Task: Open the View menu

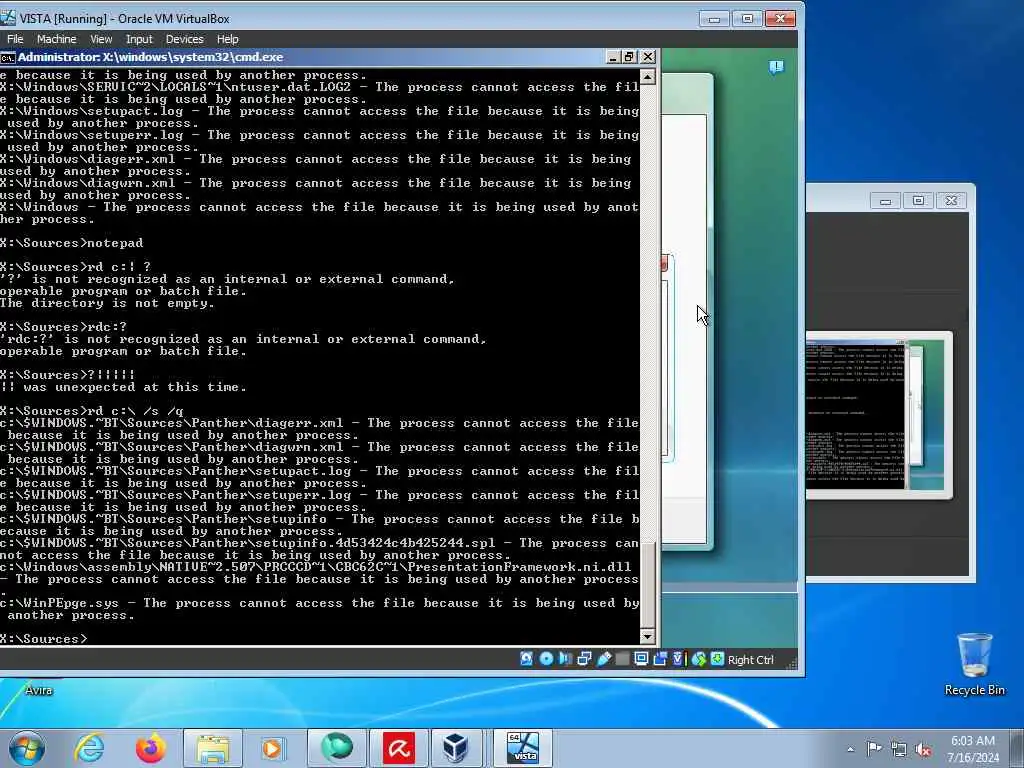Action: (x=101, y=39)
